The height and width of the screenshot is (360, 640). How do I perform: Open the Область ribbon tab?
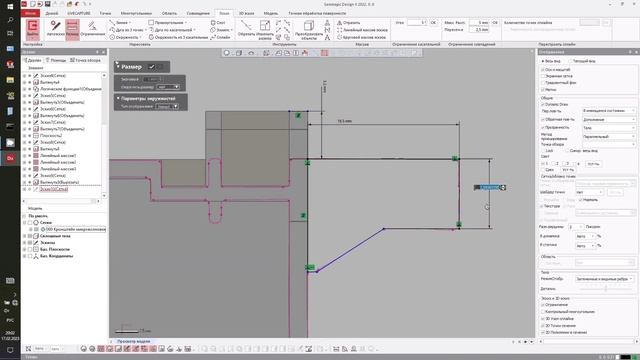(x=169, y=13)
